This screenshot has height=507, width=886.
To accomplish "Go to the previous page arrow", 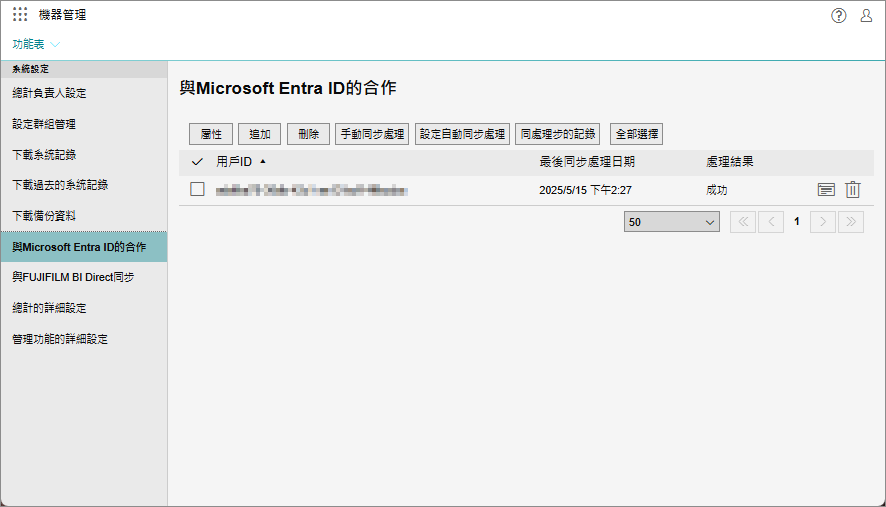I will click(x=770, y=222).
